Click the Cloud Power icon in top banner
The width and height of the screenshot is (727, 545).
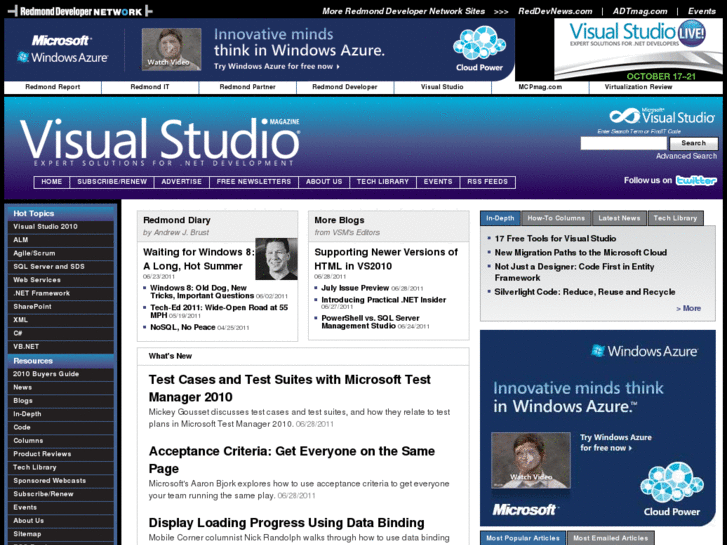coord(479,49)
